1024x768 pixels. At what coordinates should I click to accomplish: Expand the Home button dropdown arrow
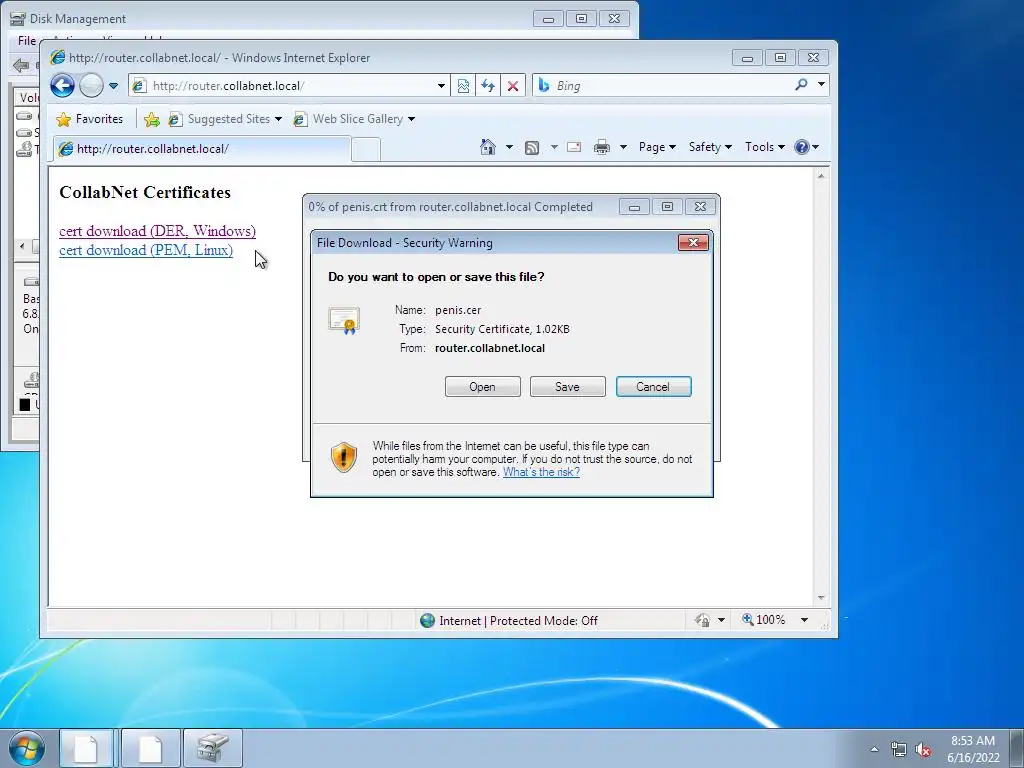[509, 147]
